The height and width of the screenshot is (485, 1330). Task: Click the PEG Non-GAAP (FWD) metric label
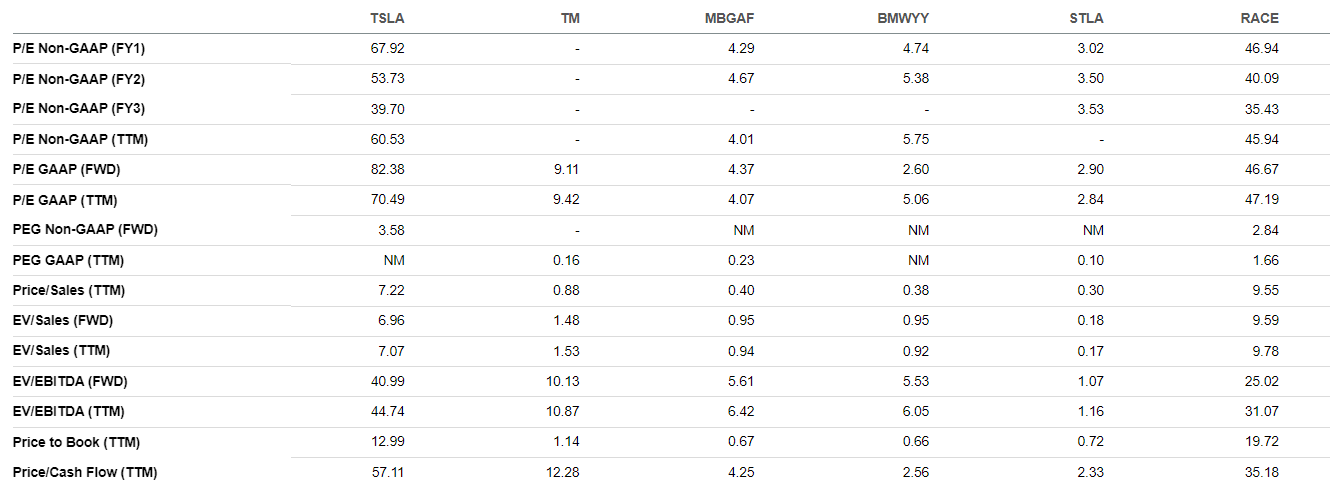pos(85,229)
